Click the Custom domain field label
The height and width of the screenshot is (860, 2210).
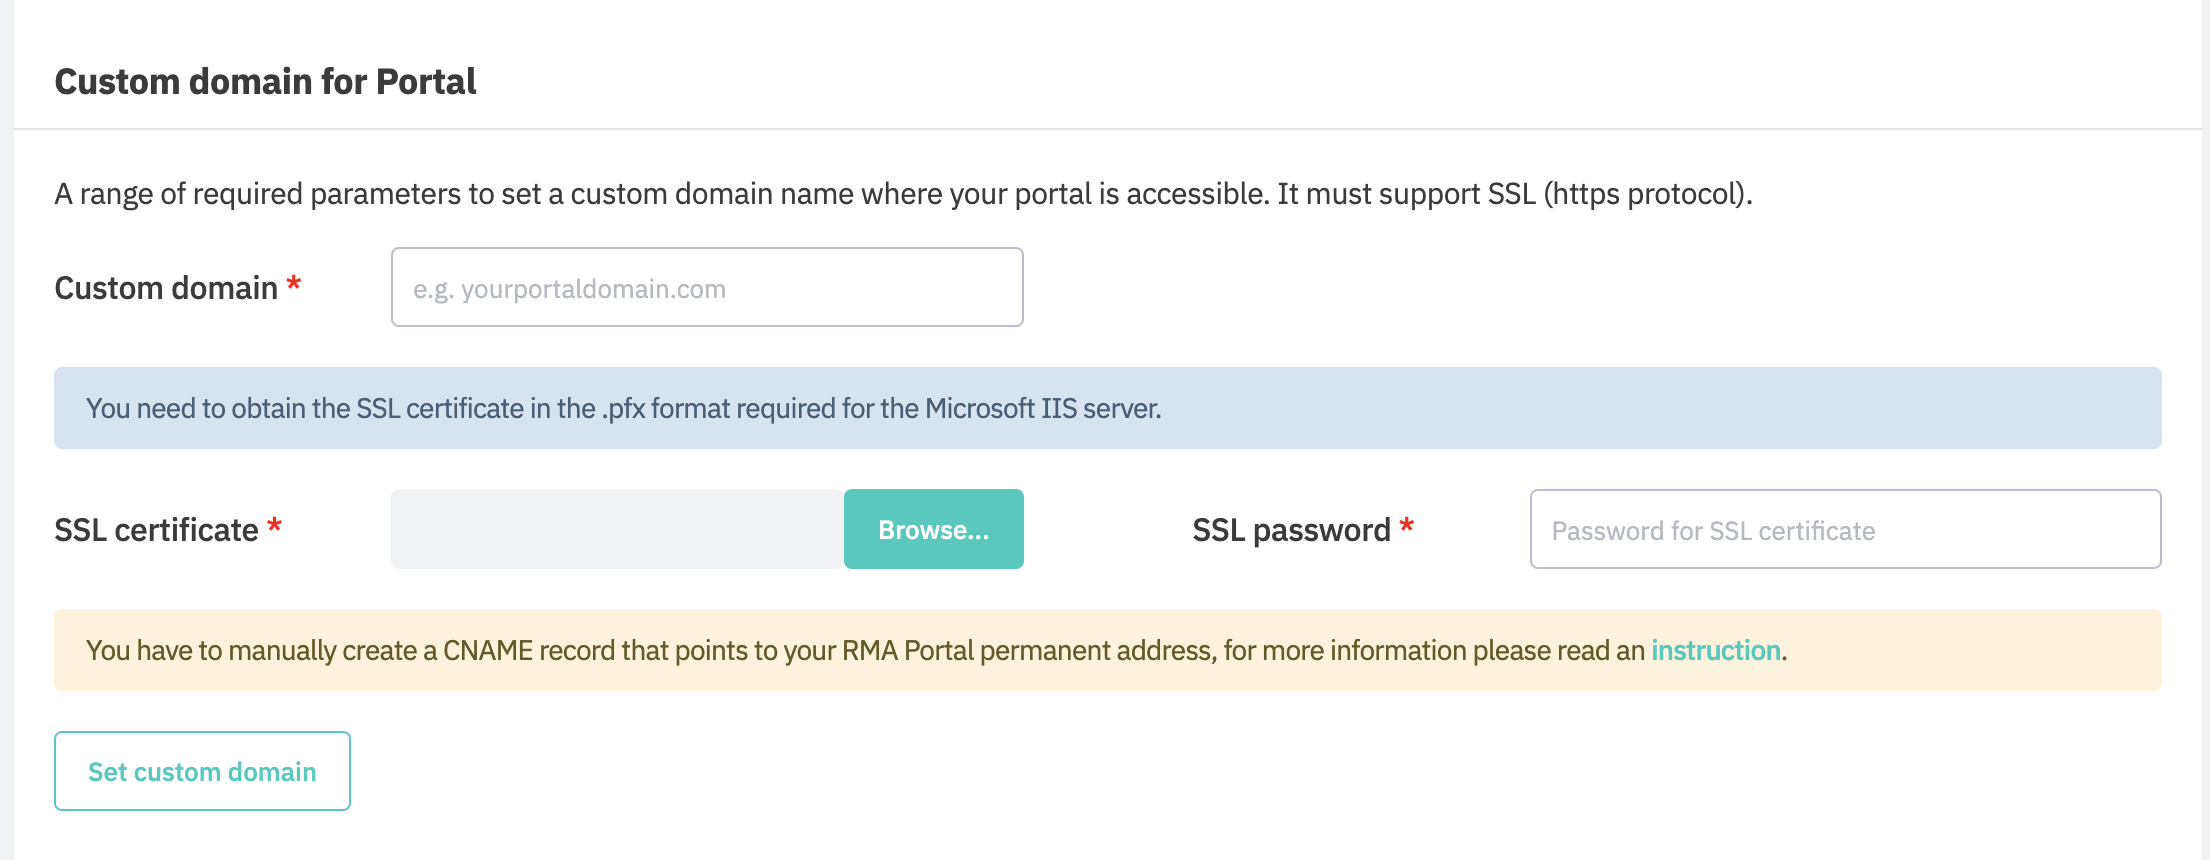(166, 289)
